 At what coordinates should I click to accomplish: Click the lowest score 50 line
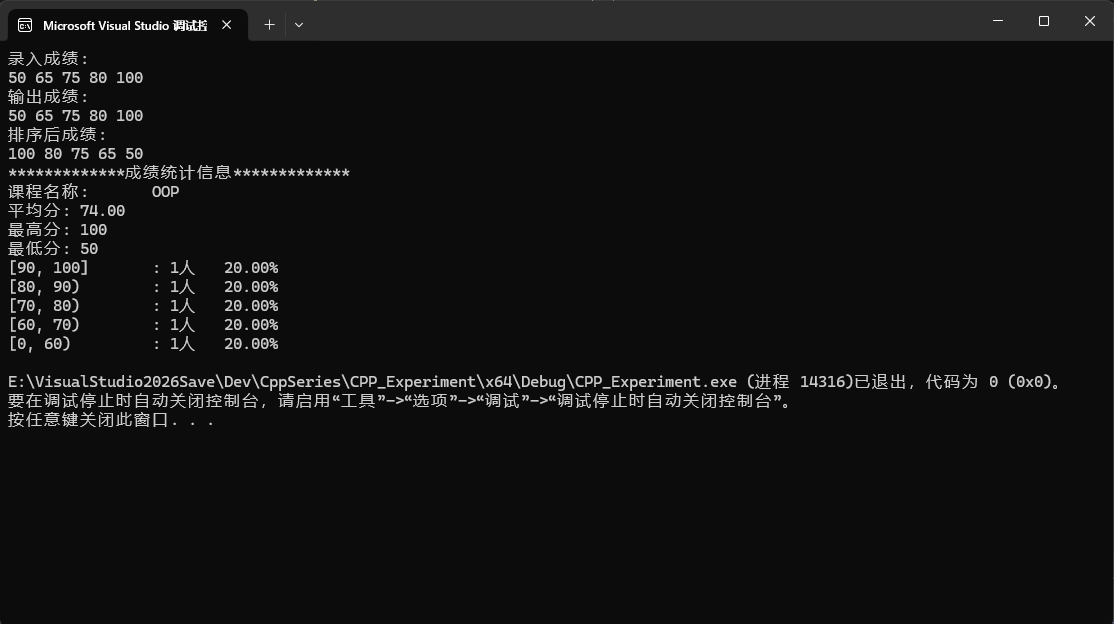pos(53,249)
